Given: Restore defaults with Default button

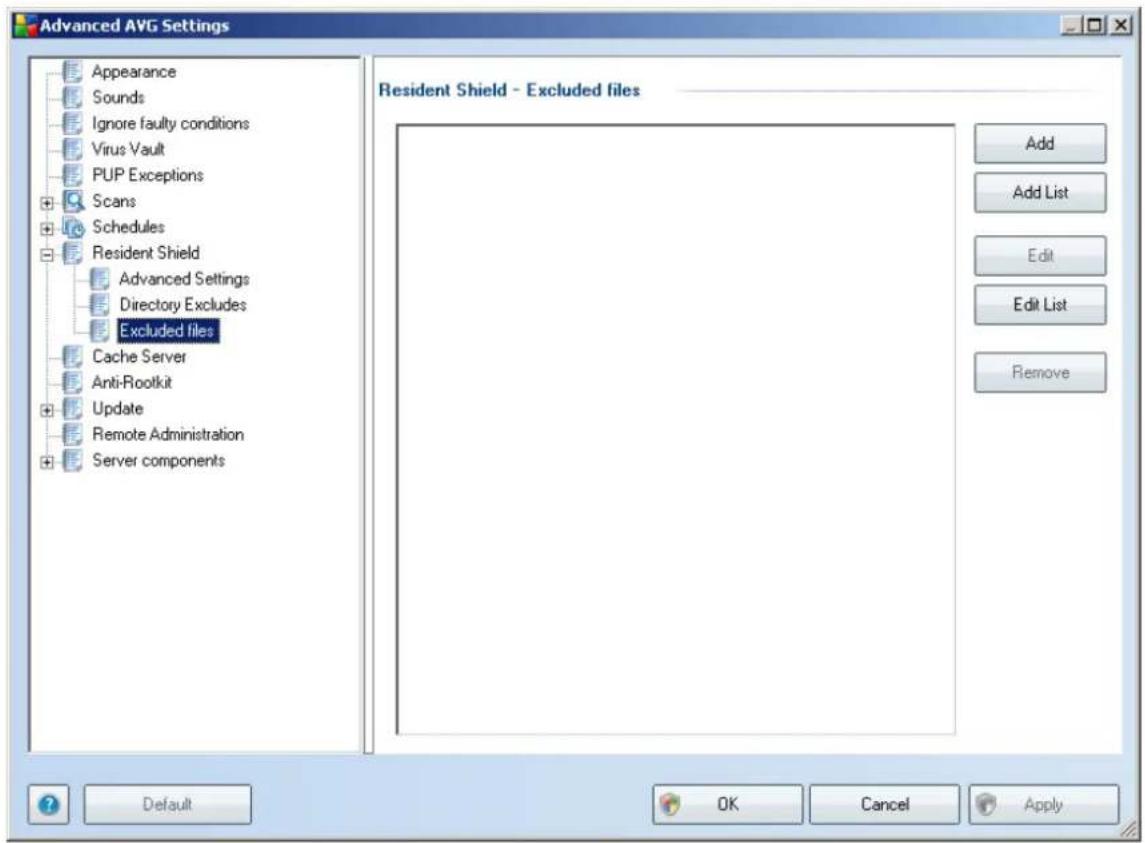Looking at the screenshot, I should [x=167, y=804].
